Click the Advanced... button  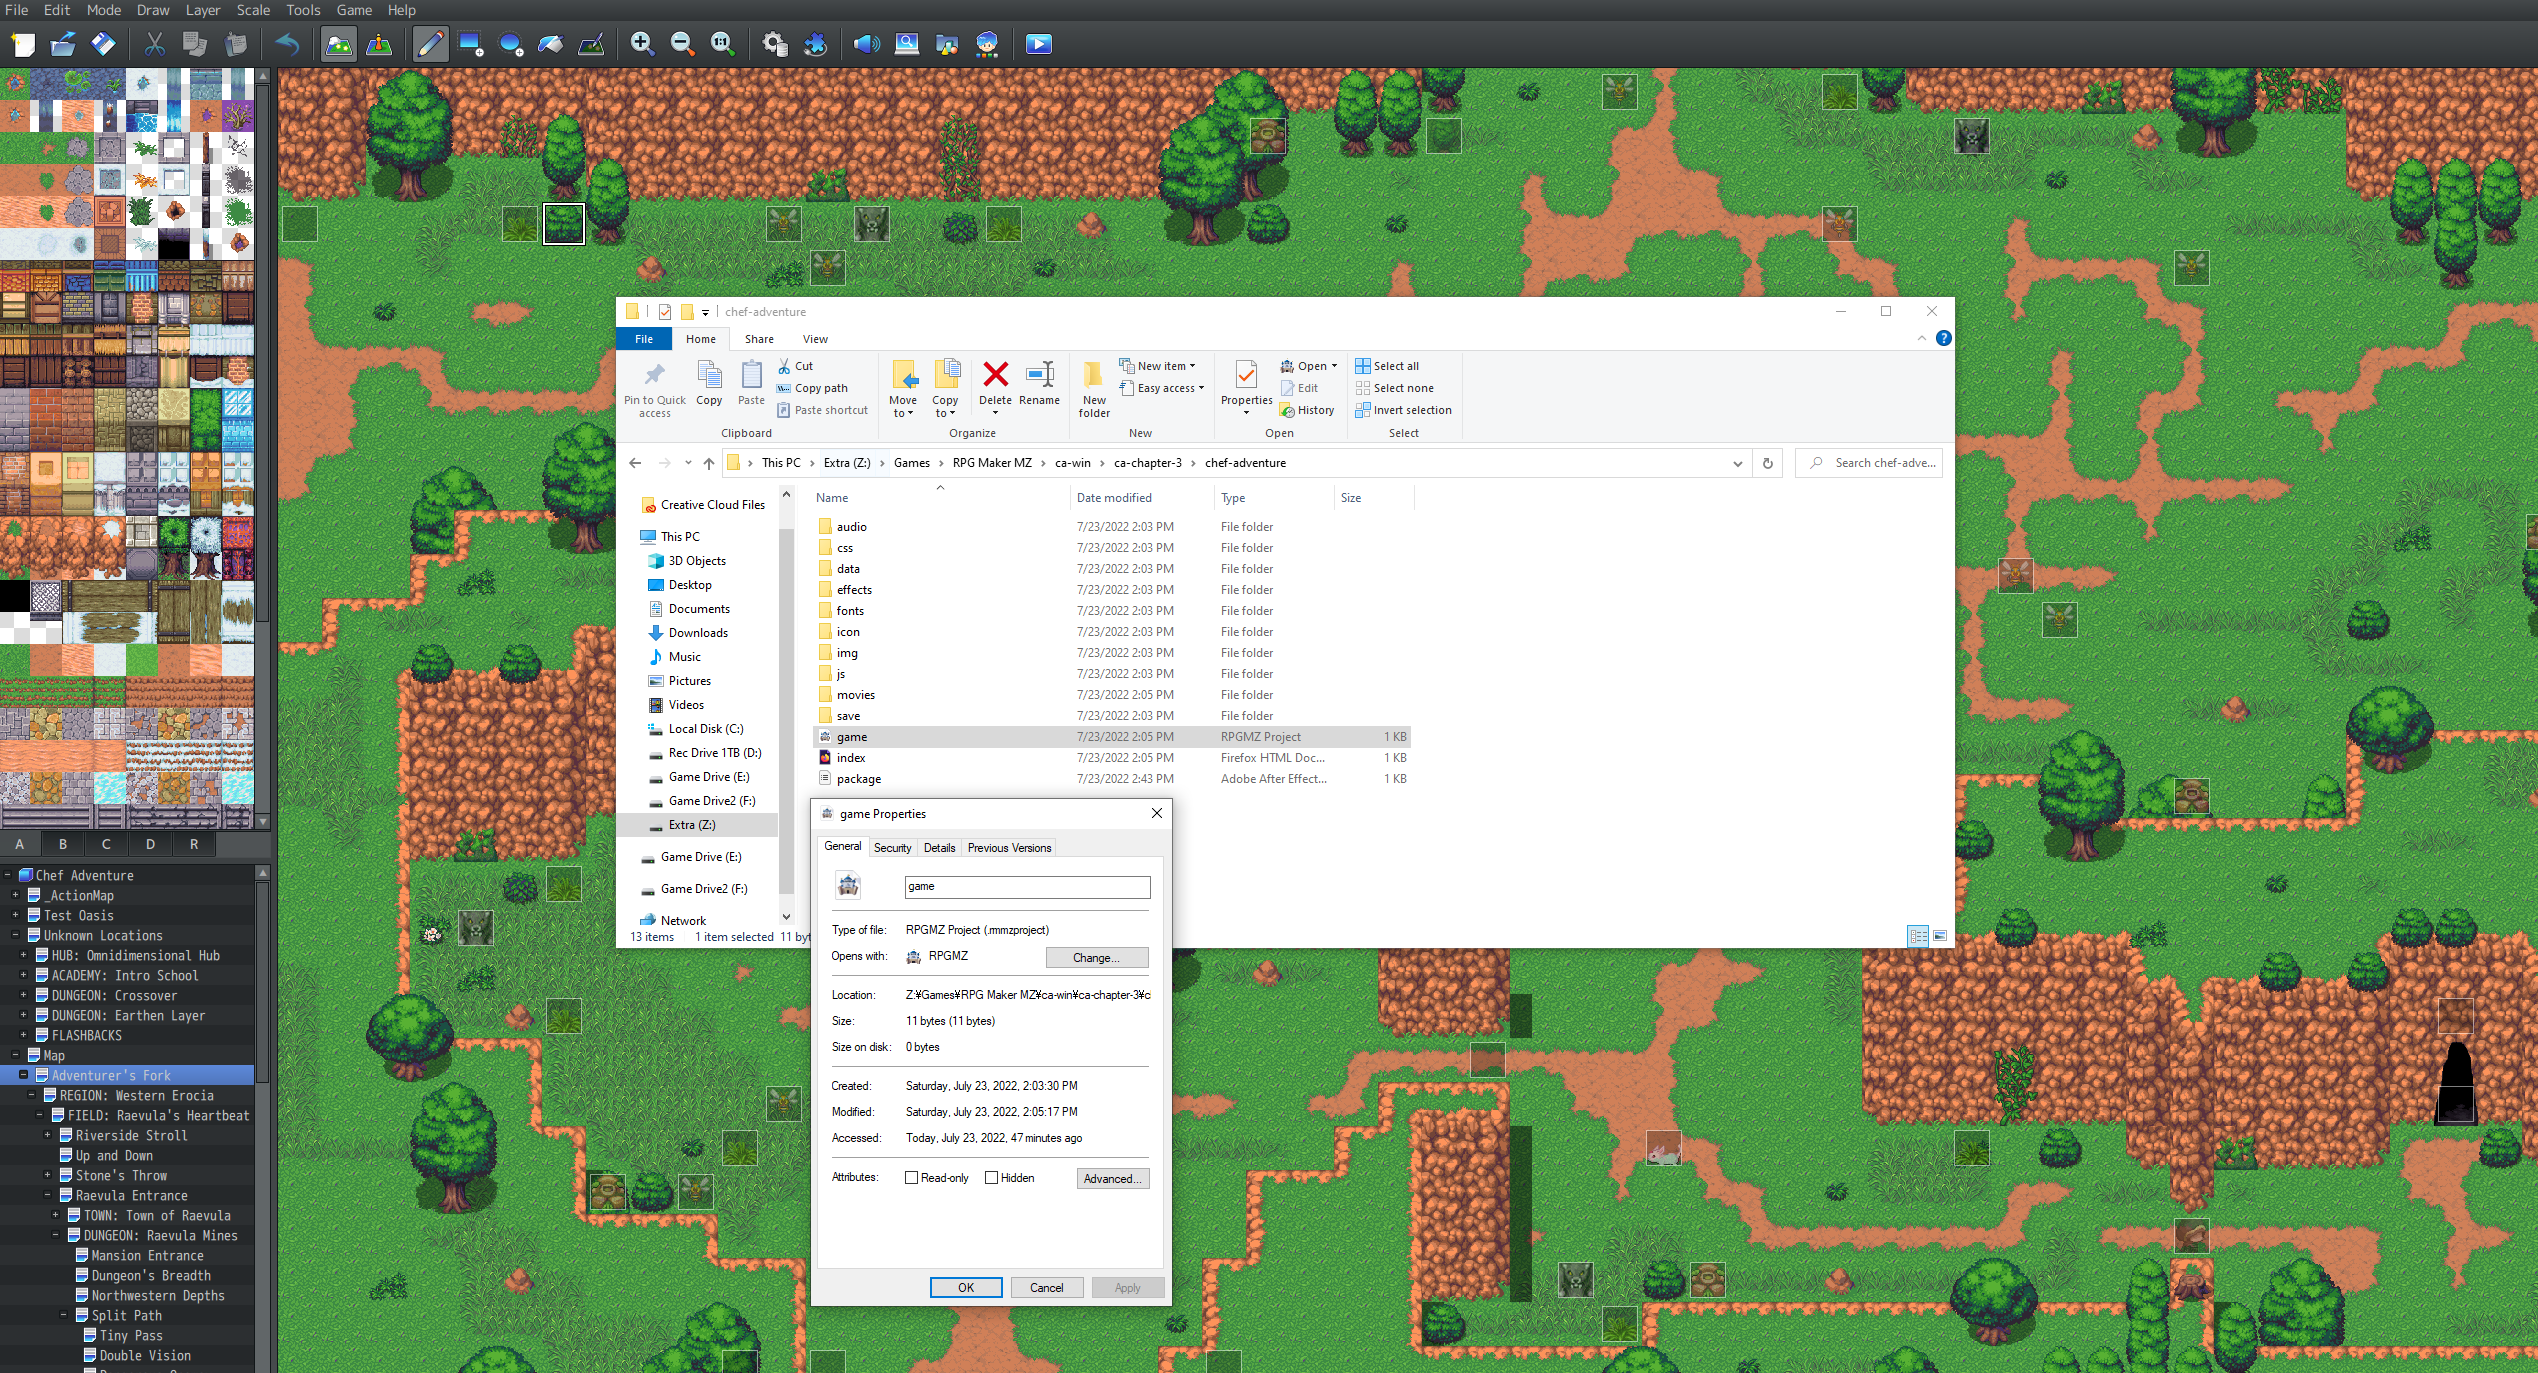coord(1113,1179)
